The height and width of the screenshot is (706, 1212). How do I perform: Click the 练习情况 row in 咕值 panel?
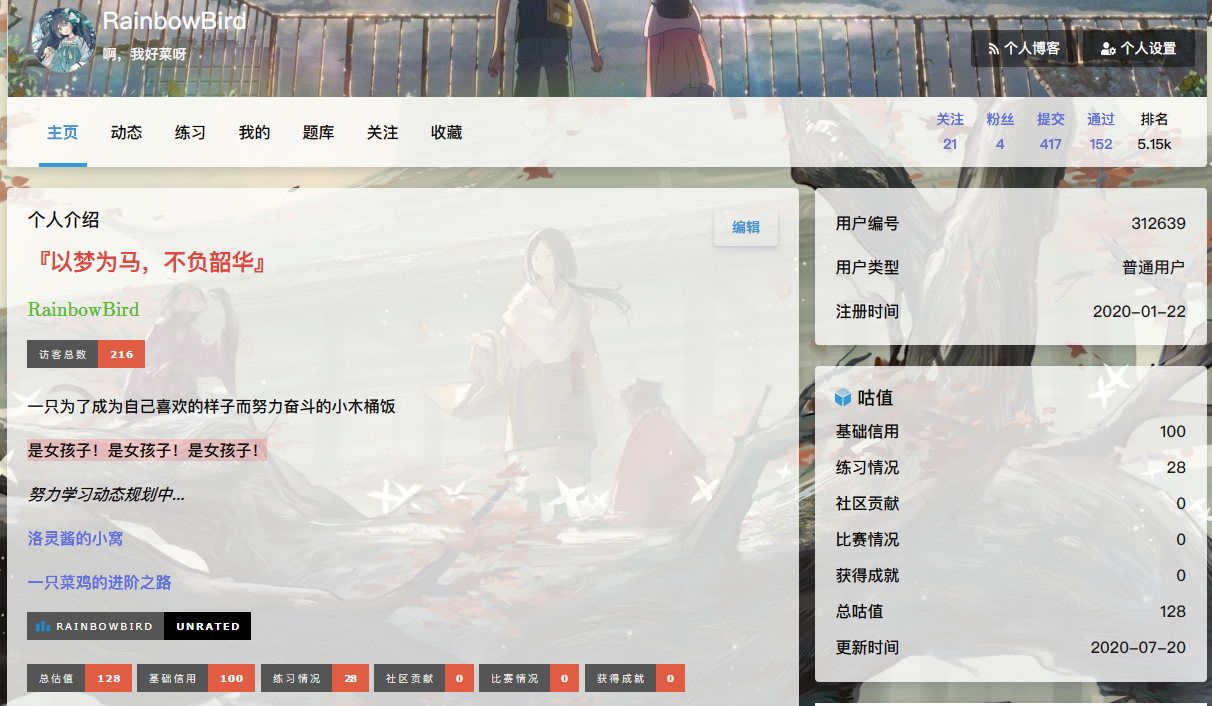pos(1011,468)
